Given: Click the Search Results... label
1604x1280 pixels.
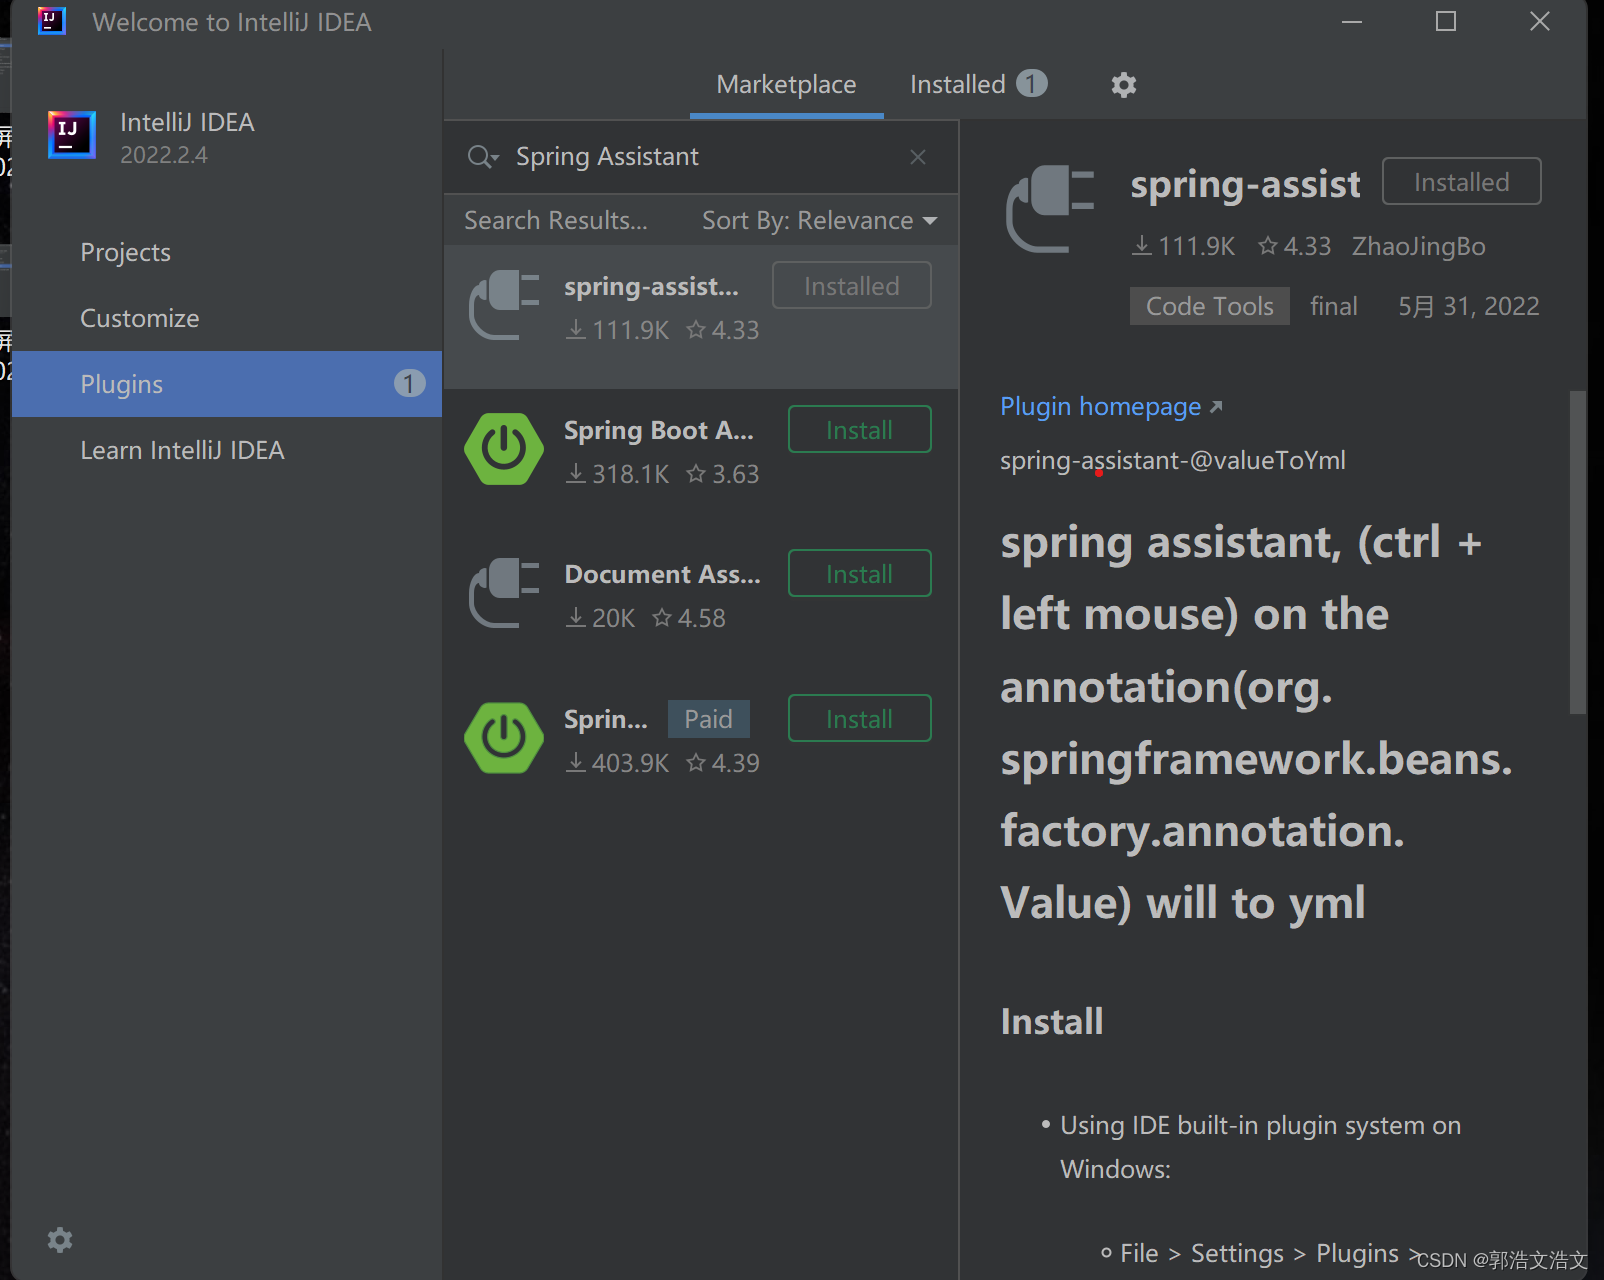Looking at the screenshot, I should pos(556,220).
